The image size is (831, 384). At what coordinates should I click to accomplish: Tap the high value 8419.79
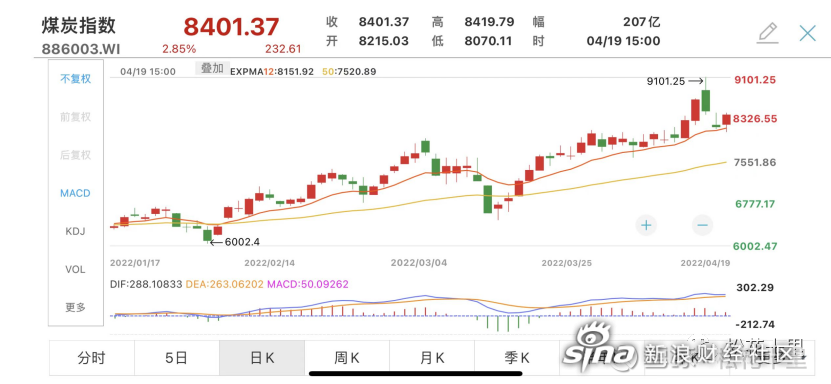coord(489,22)
